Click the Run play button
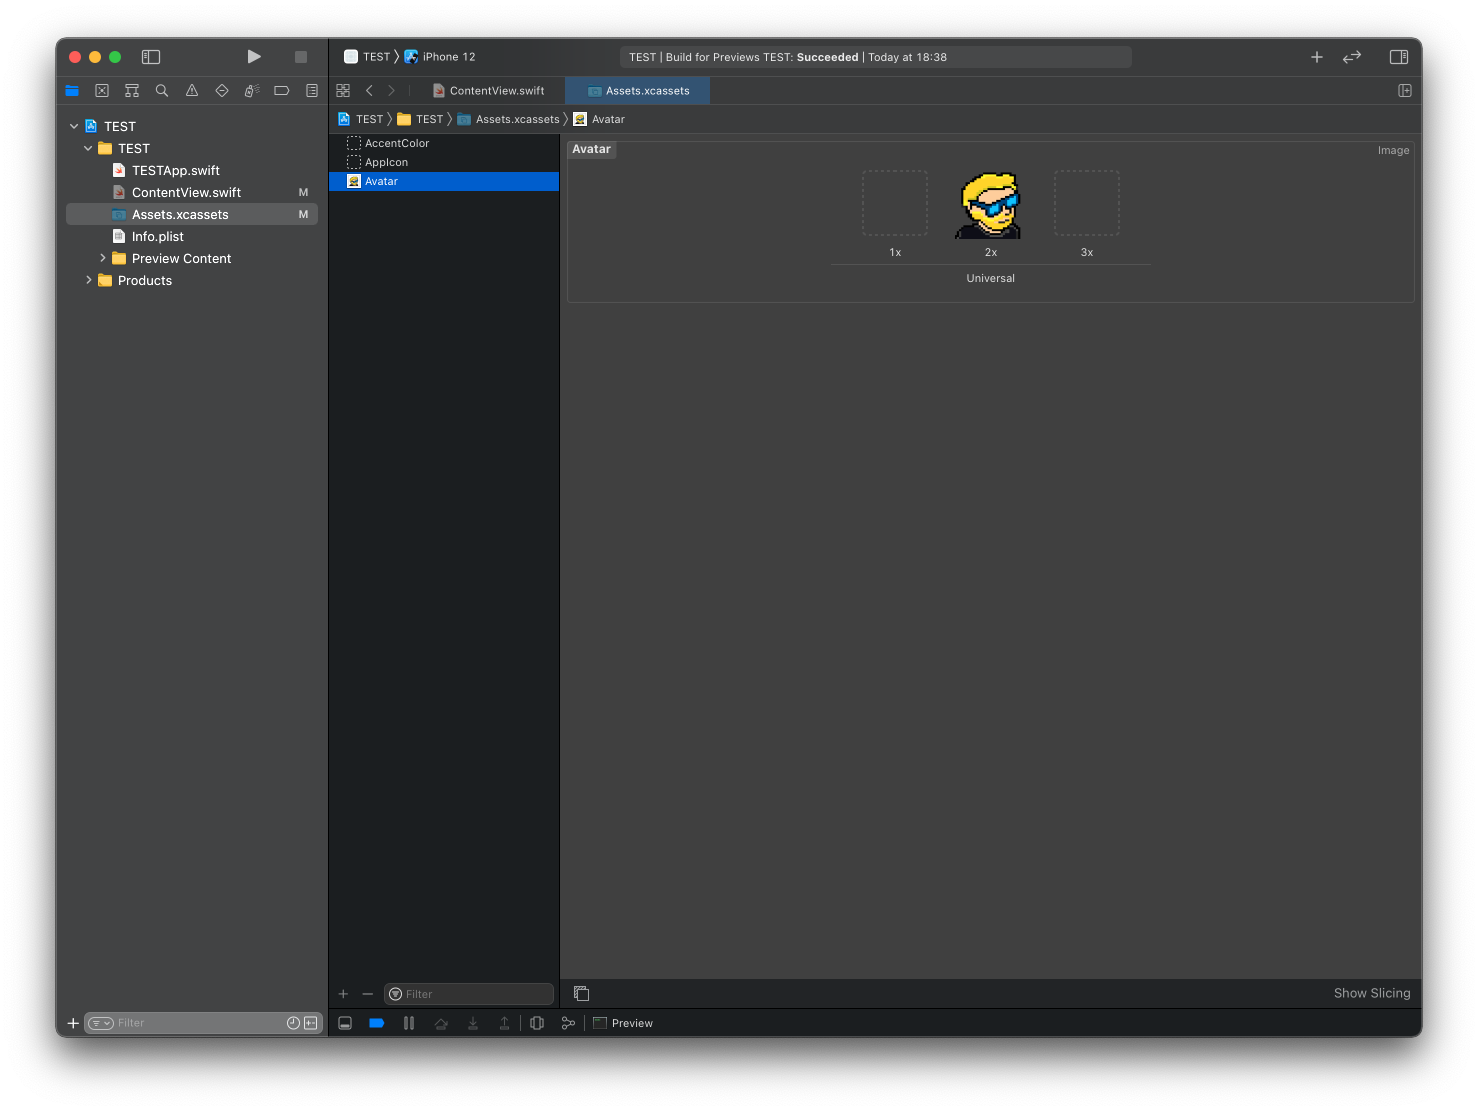The image size is (1478, 1111). click(254, 57)
